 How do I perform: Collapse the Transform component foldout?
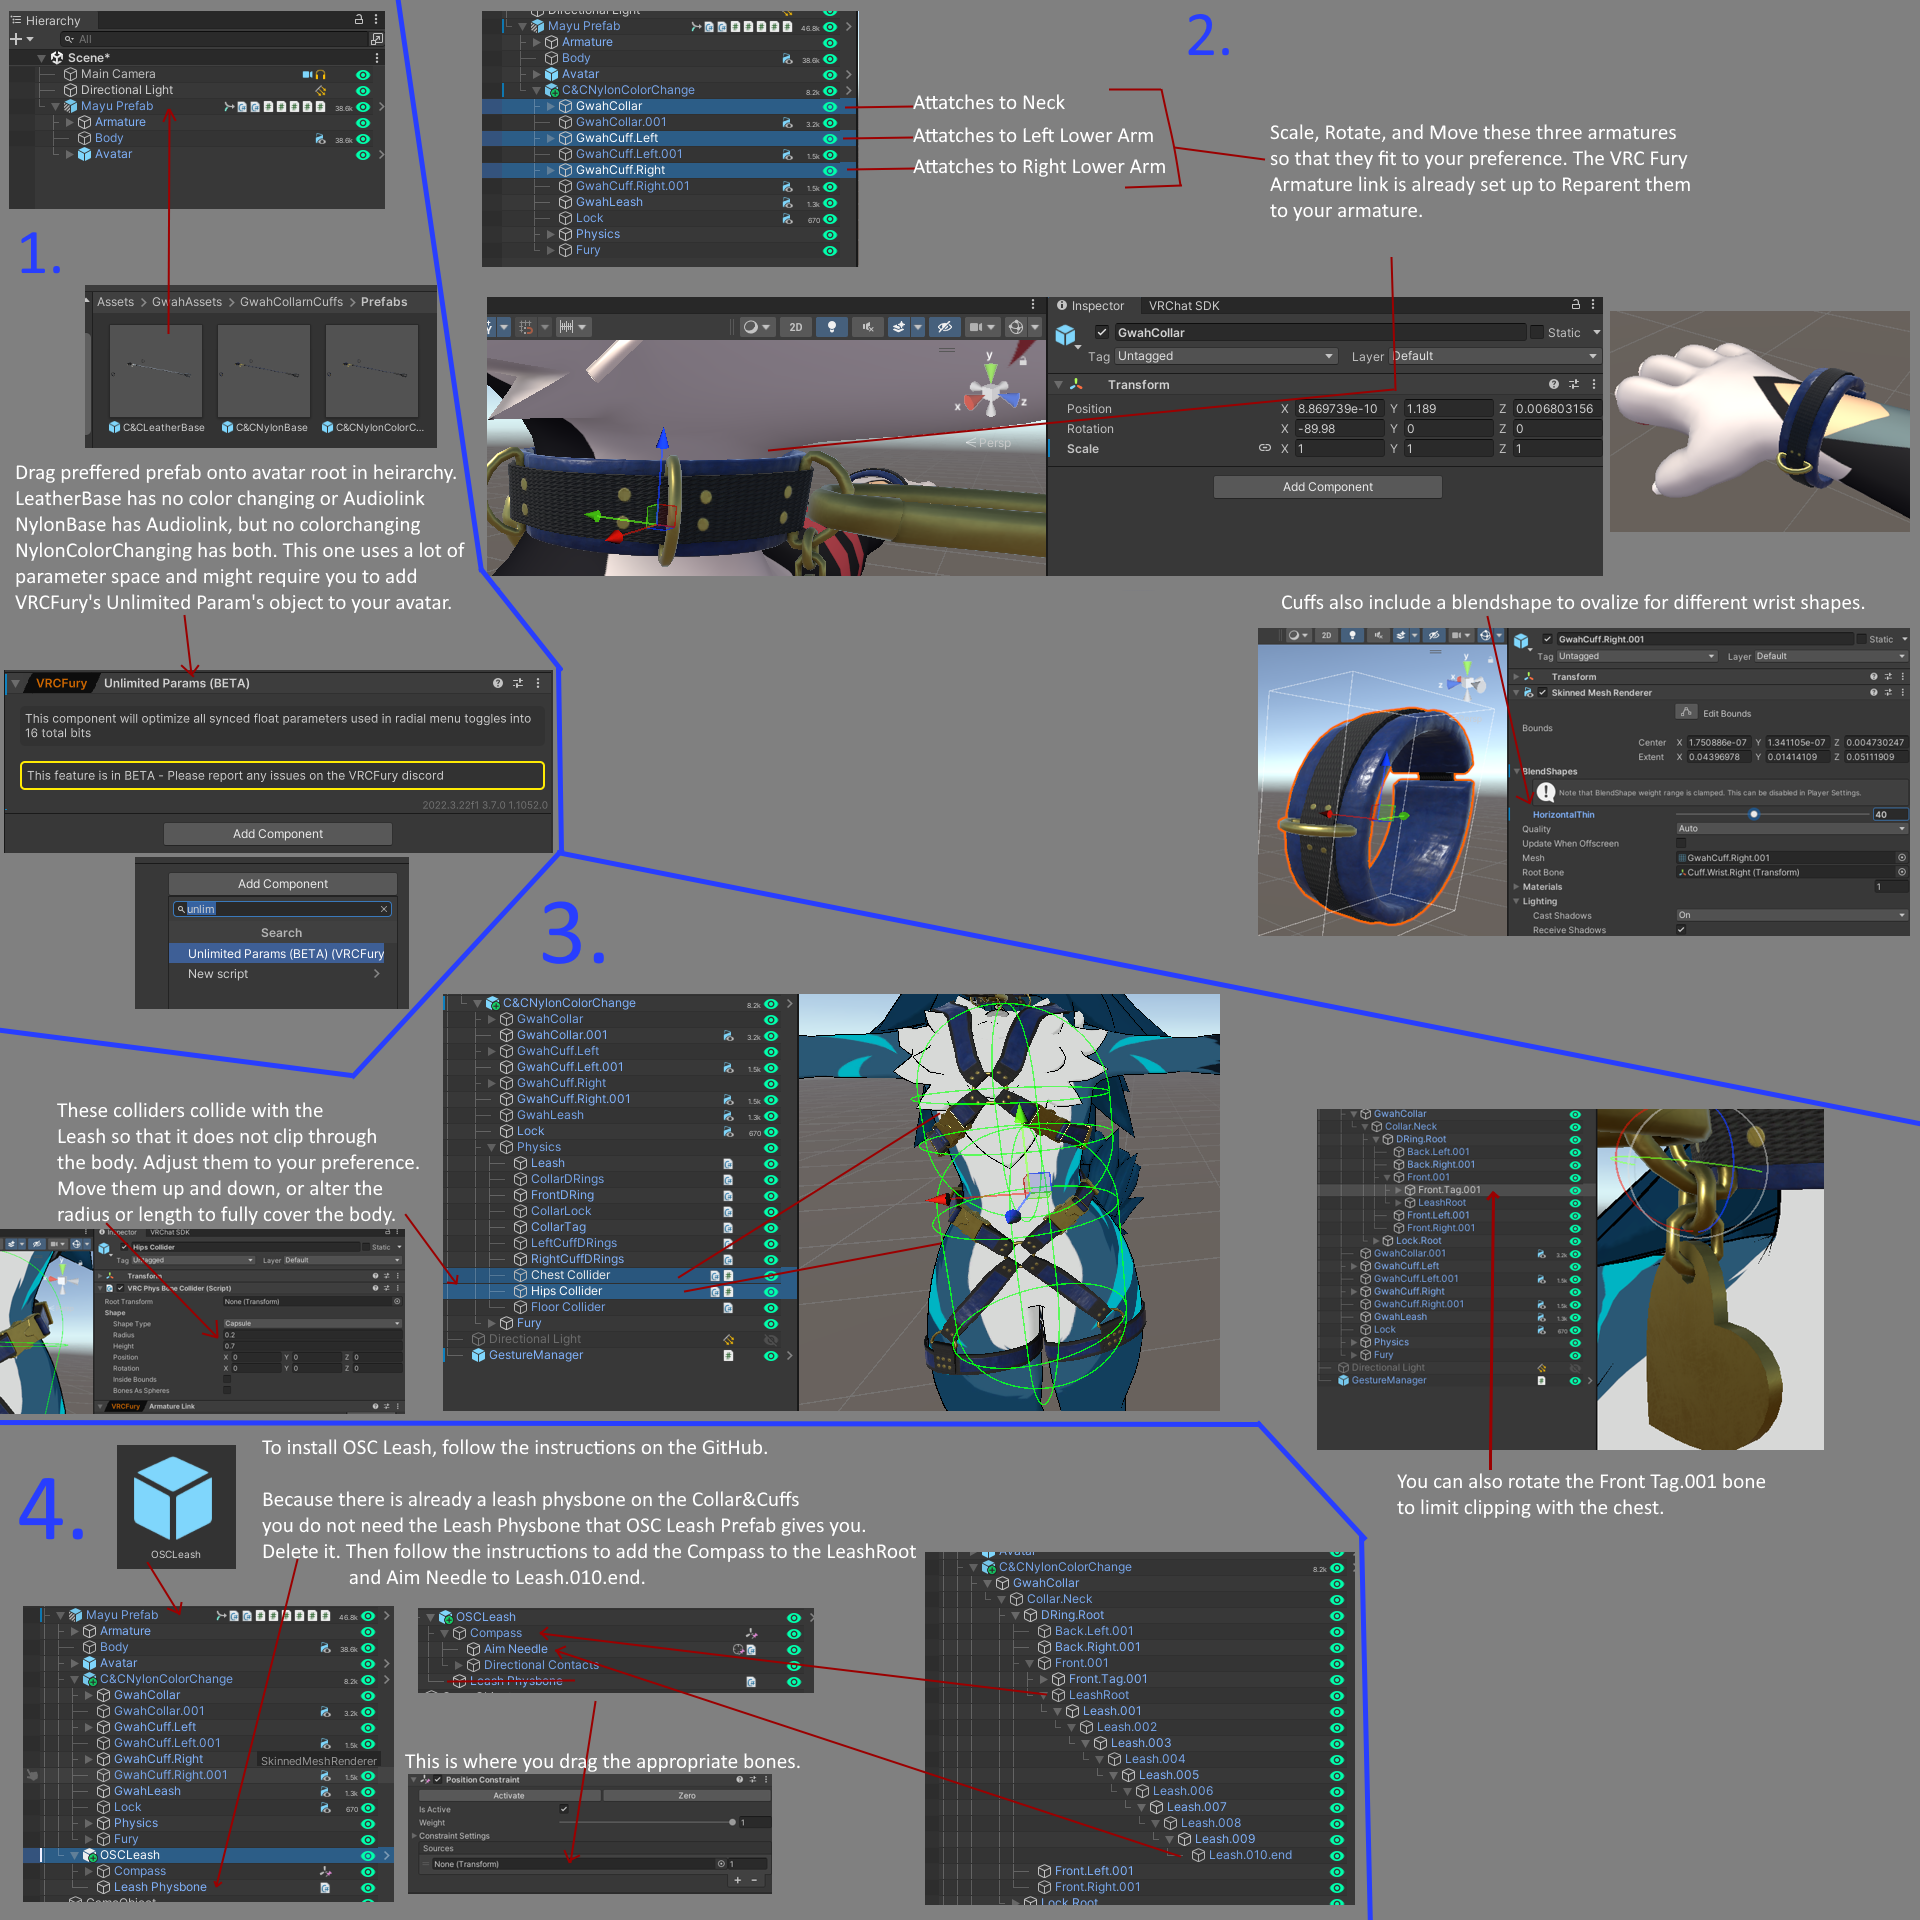point(1058,384)
